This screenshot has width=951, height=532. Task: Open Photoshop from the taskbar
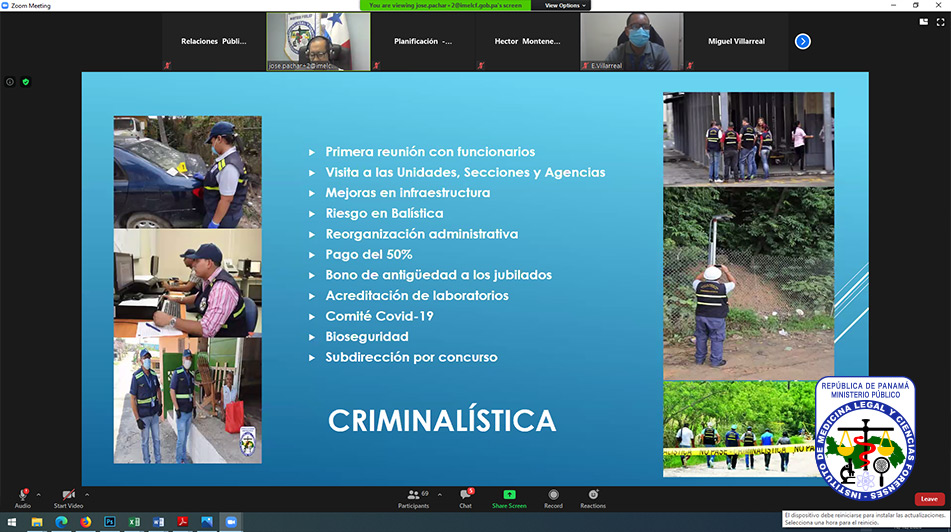[110, 522]
